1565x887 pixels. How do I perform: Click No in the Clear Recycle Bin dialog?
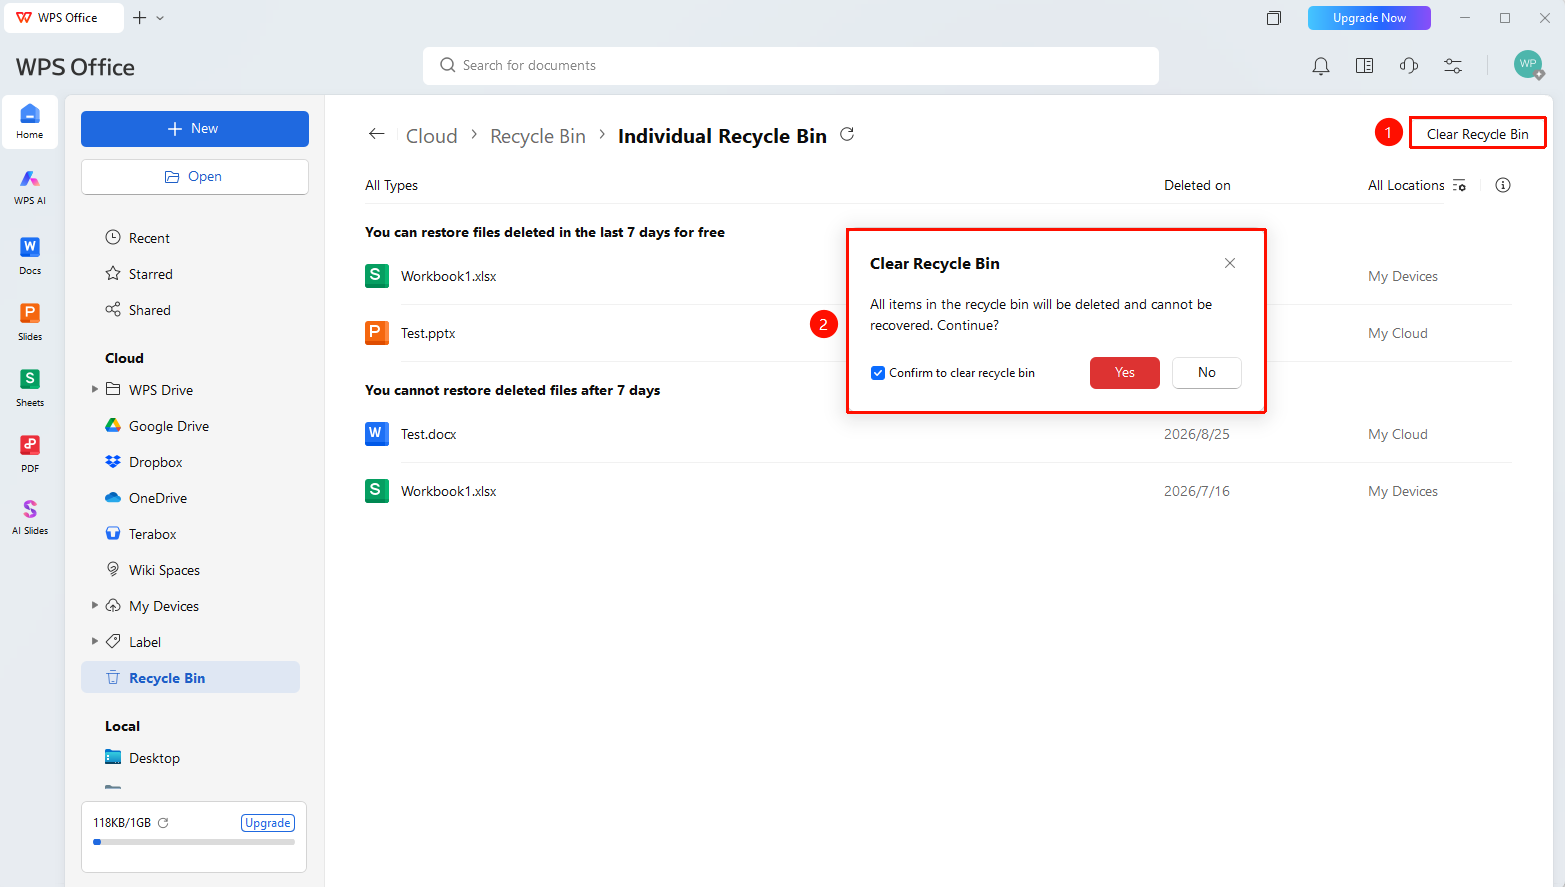coord(1207,373)
